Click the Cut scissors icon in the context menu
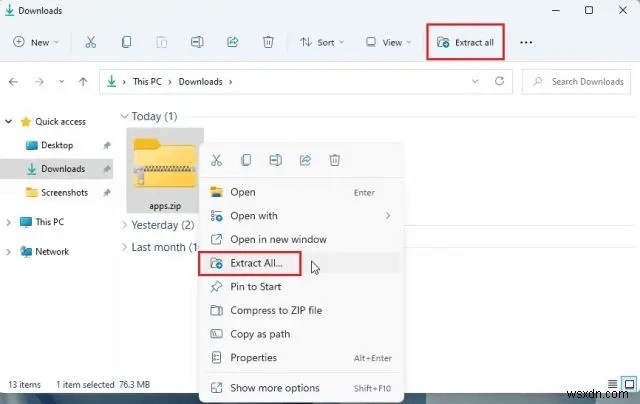This screenshot has width=640, height=404. click(x=216, y=160)
